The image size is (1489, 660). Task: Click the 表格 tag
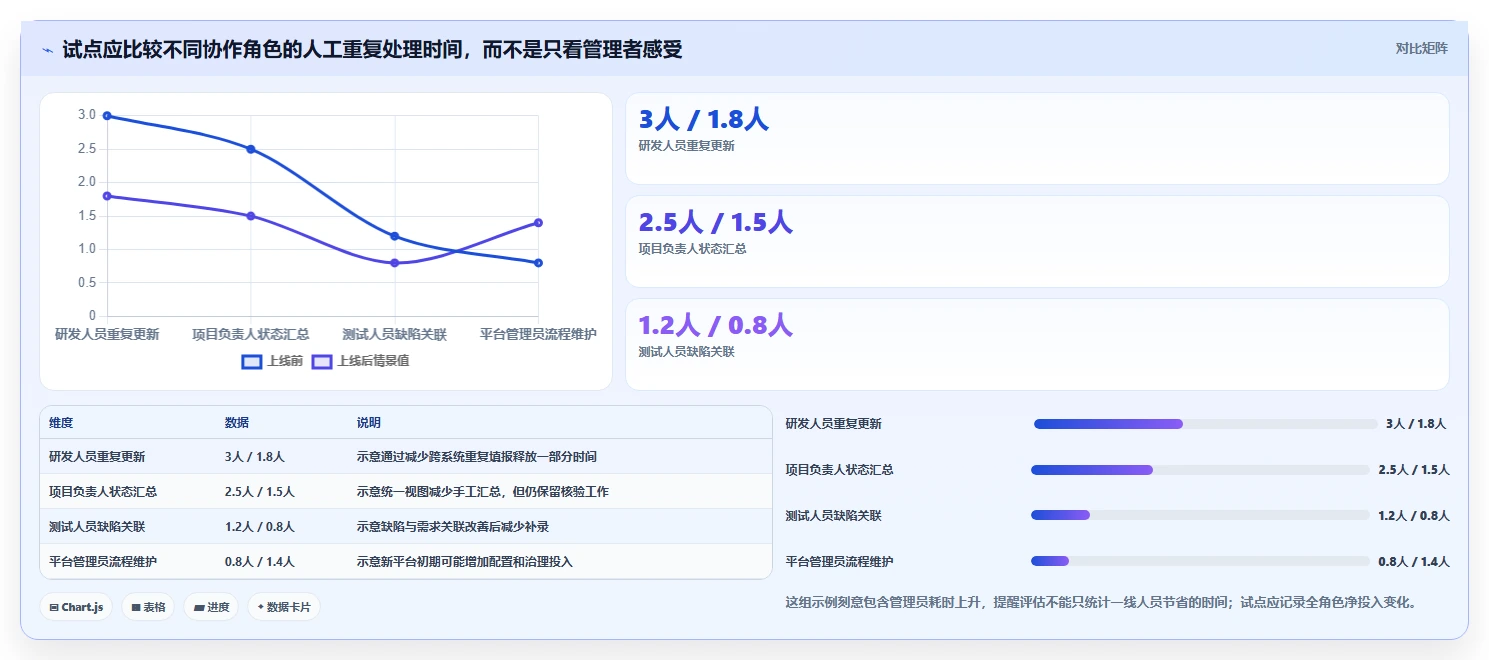pyautogui.click(x=148, y=607)
